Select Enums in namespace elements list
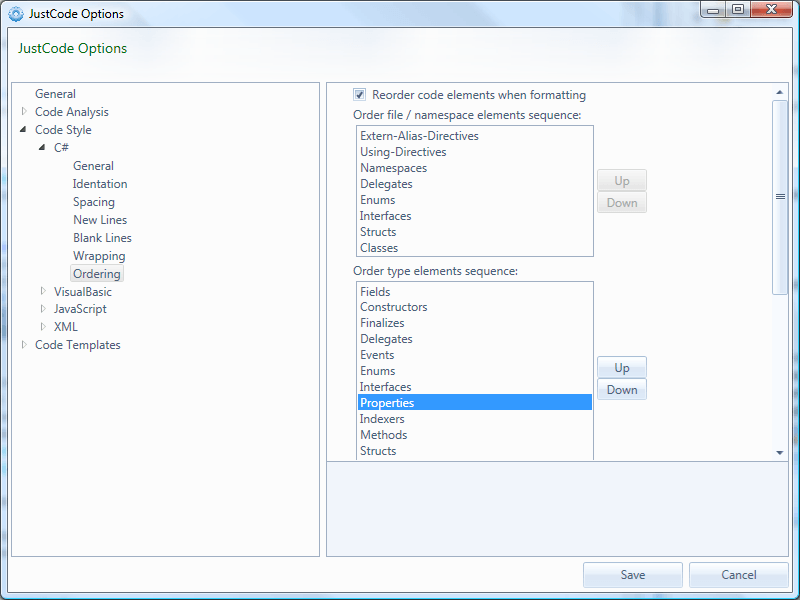Screen dimensions: 800x600 [475, 200]
